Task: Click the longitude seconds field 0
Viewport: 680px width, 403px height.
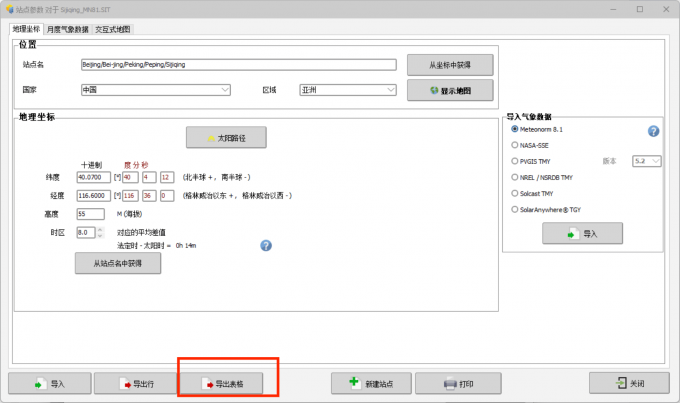Action: 167,196
